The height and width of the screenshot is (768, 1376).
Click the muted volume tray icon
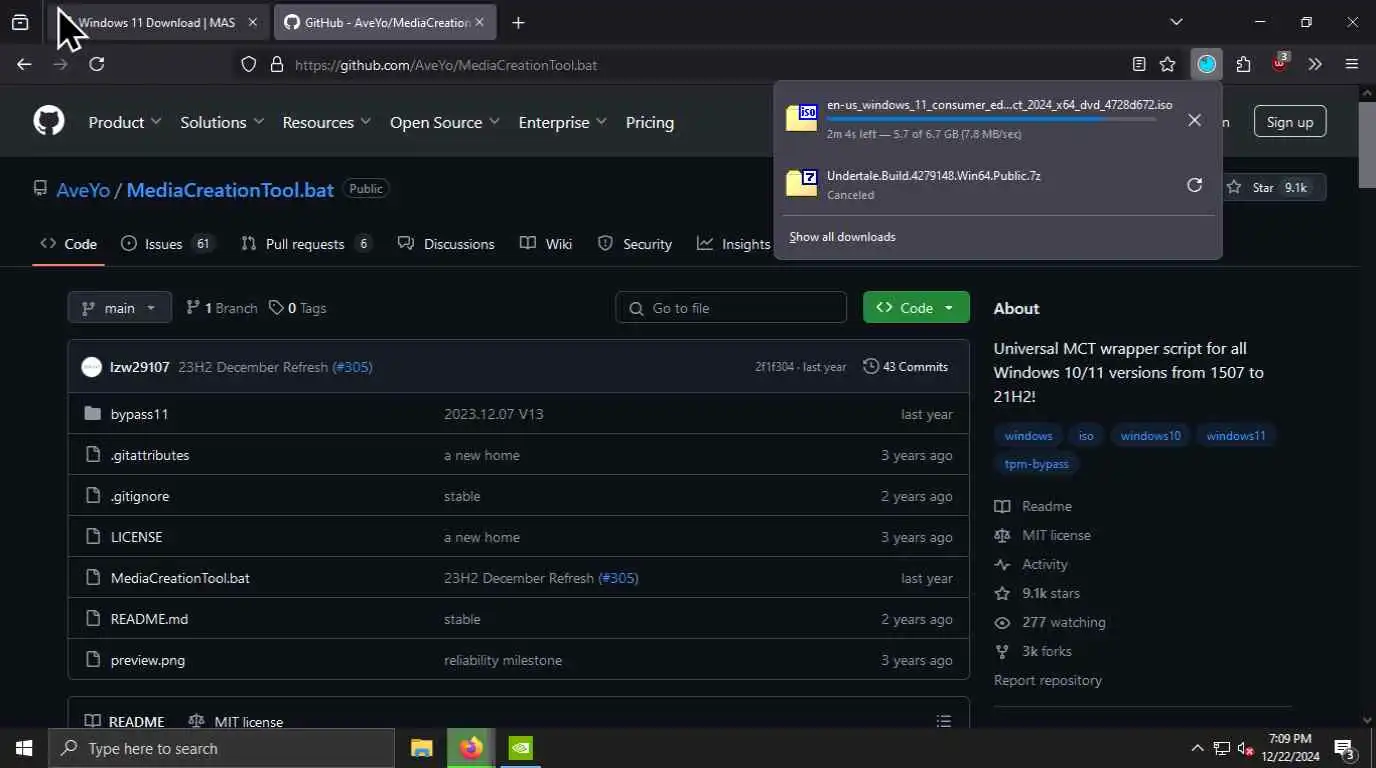(x=1246, y=748)
